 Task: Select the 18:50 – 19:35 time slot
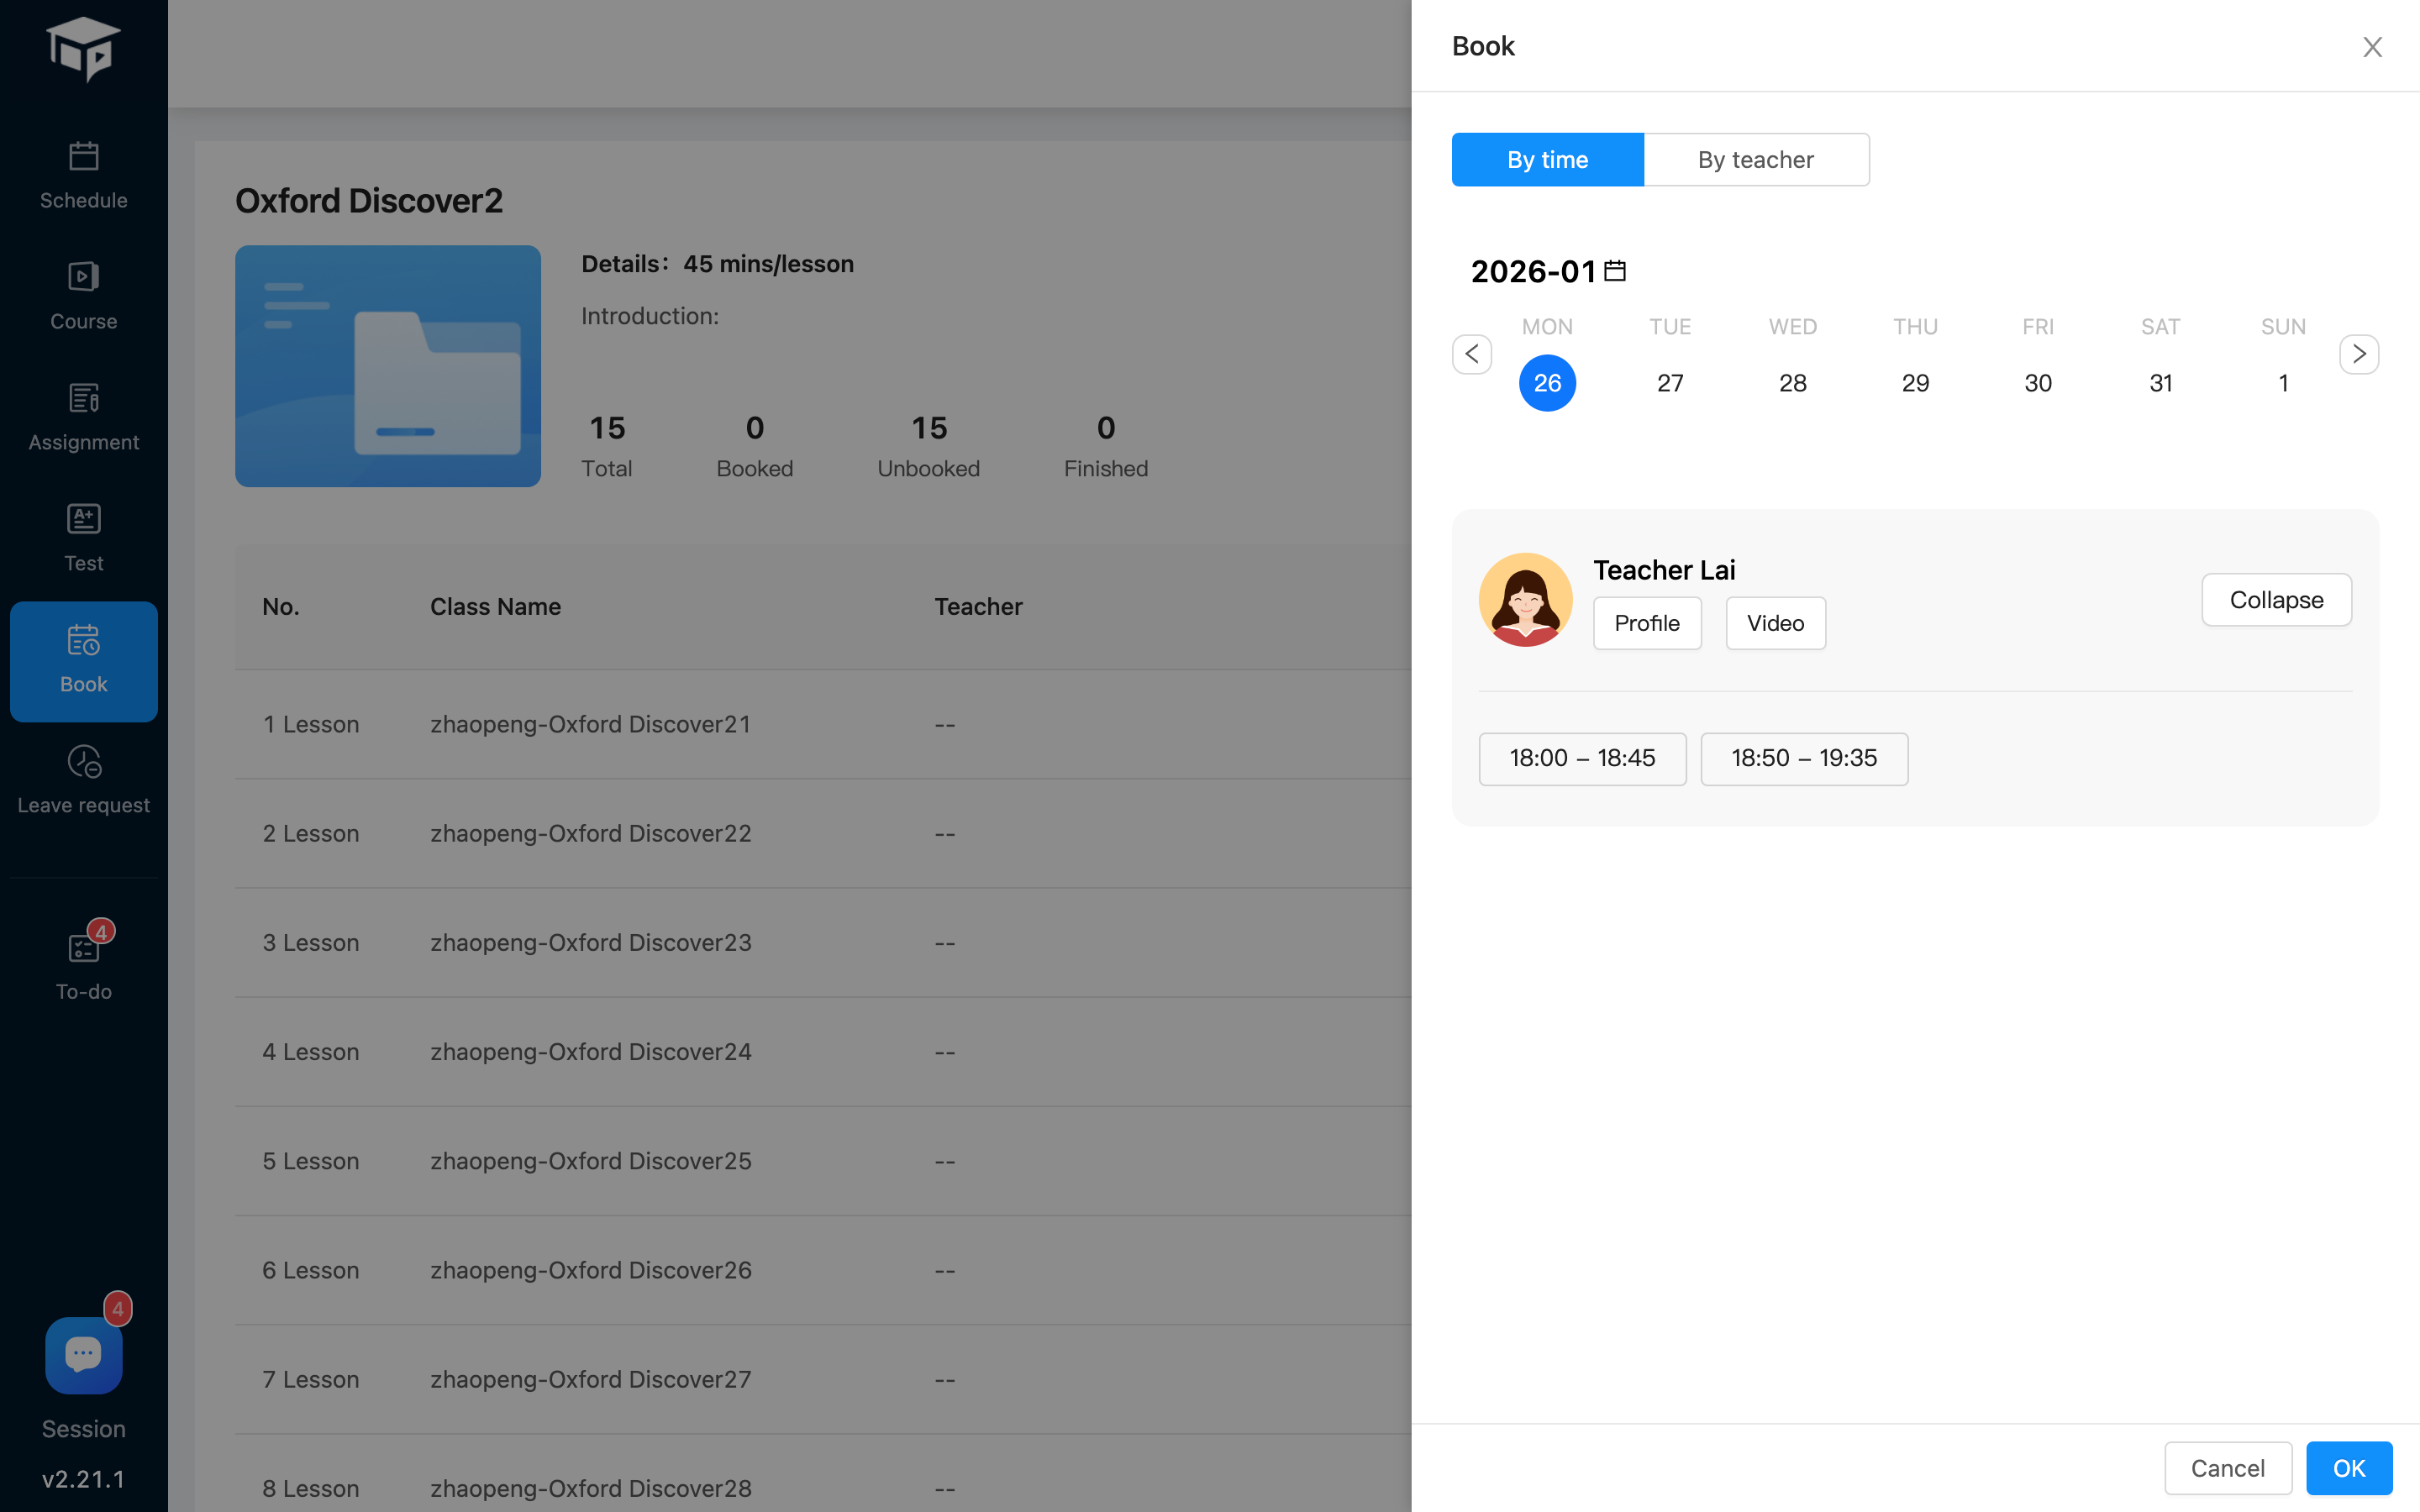(1804, 758)
